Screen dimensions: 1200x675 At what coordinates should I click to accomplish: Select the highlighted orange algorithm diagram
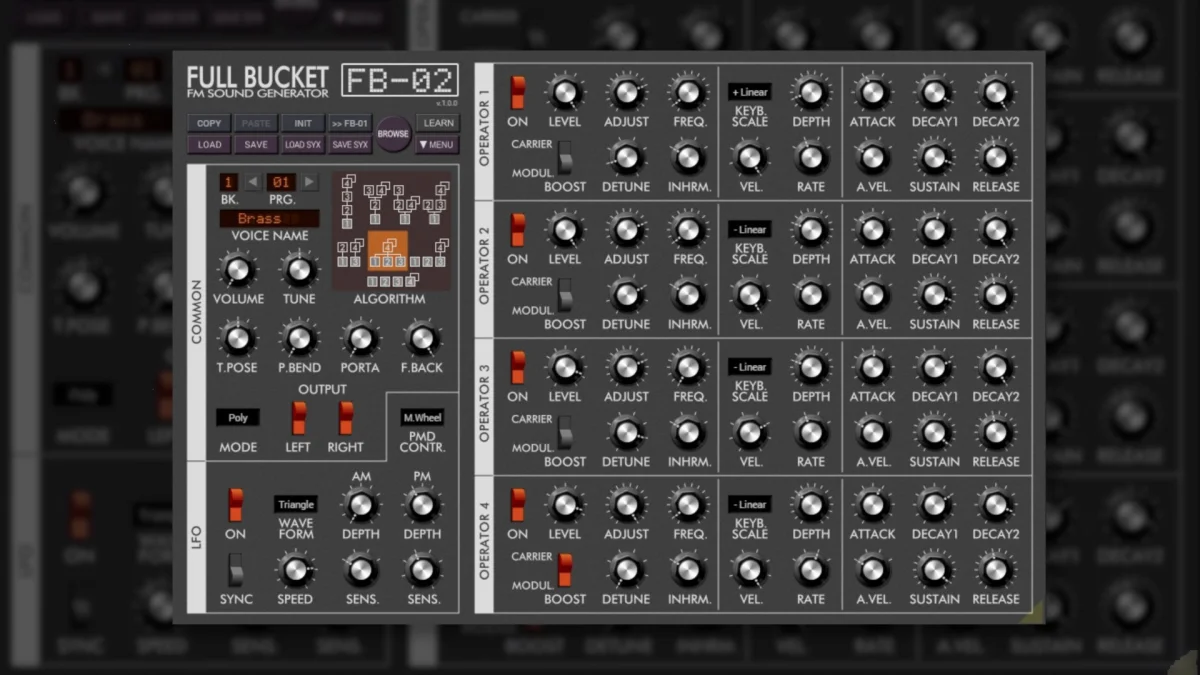click(x=388, y=250)
